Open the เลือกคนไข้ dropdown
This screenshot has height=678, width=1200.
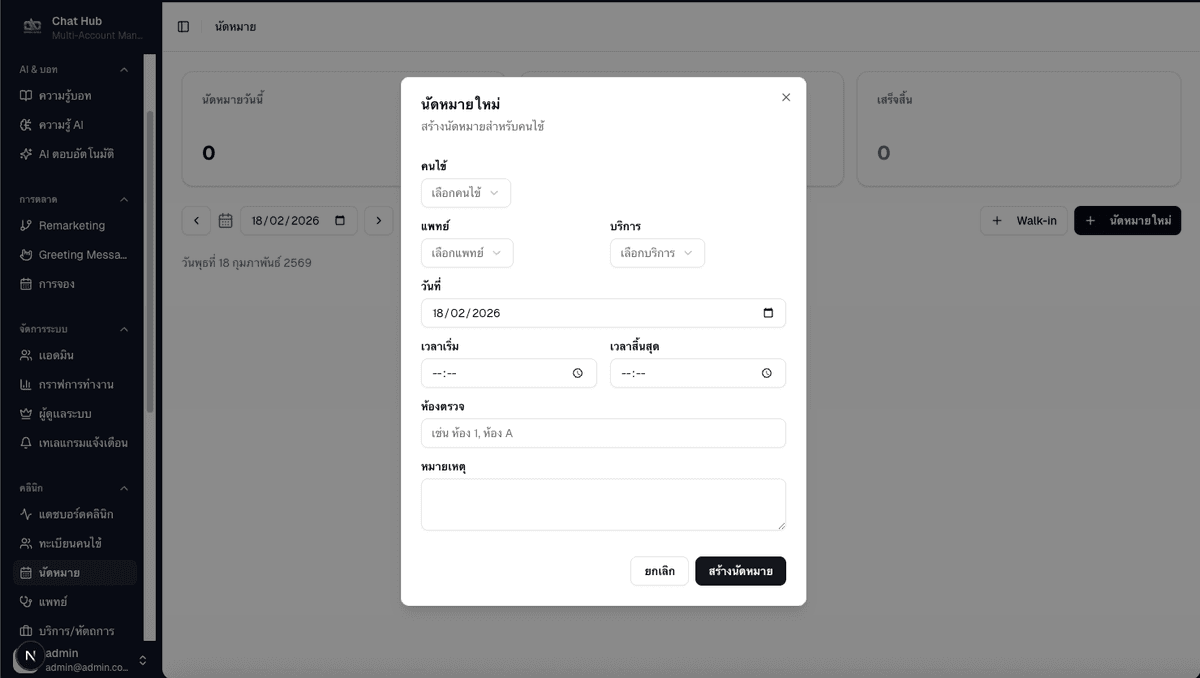pos(466,193)
